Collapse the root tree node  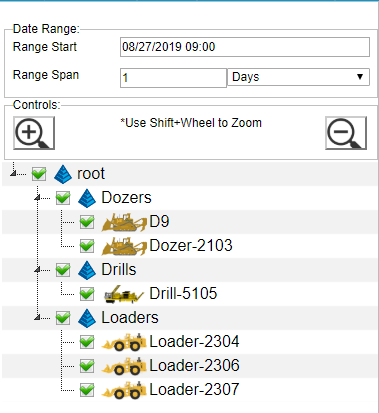click(x=13, y=174)
